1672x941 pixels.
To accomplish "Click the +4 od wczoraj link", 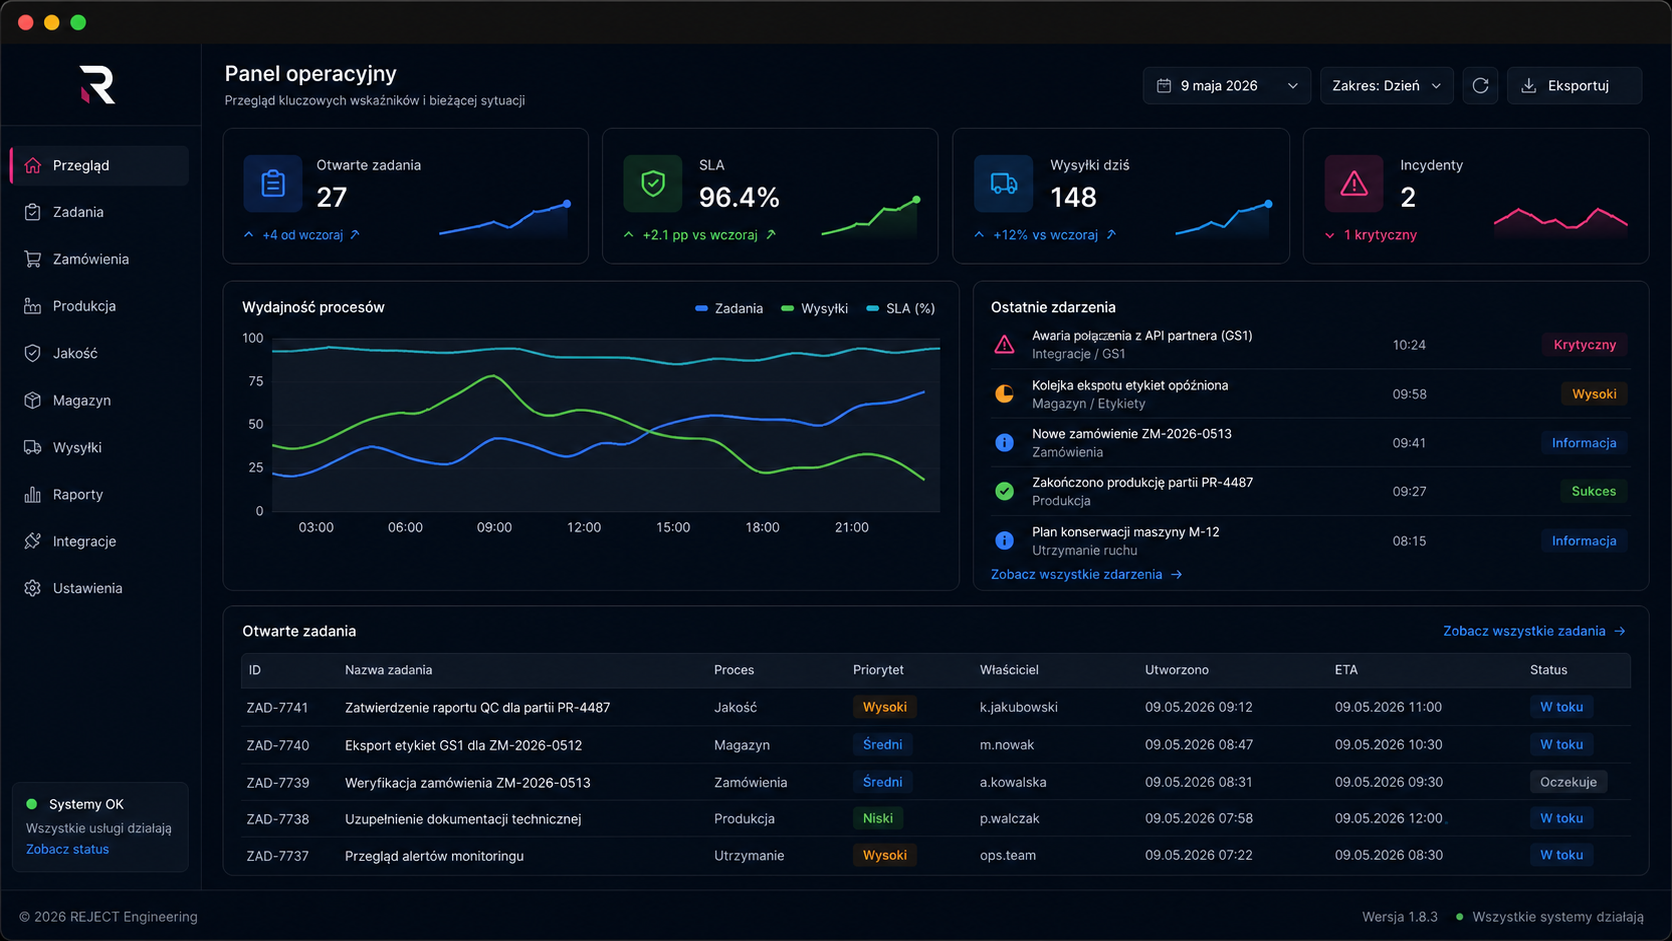I will click(301, 235).
